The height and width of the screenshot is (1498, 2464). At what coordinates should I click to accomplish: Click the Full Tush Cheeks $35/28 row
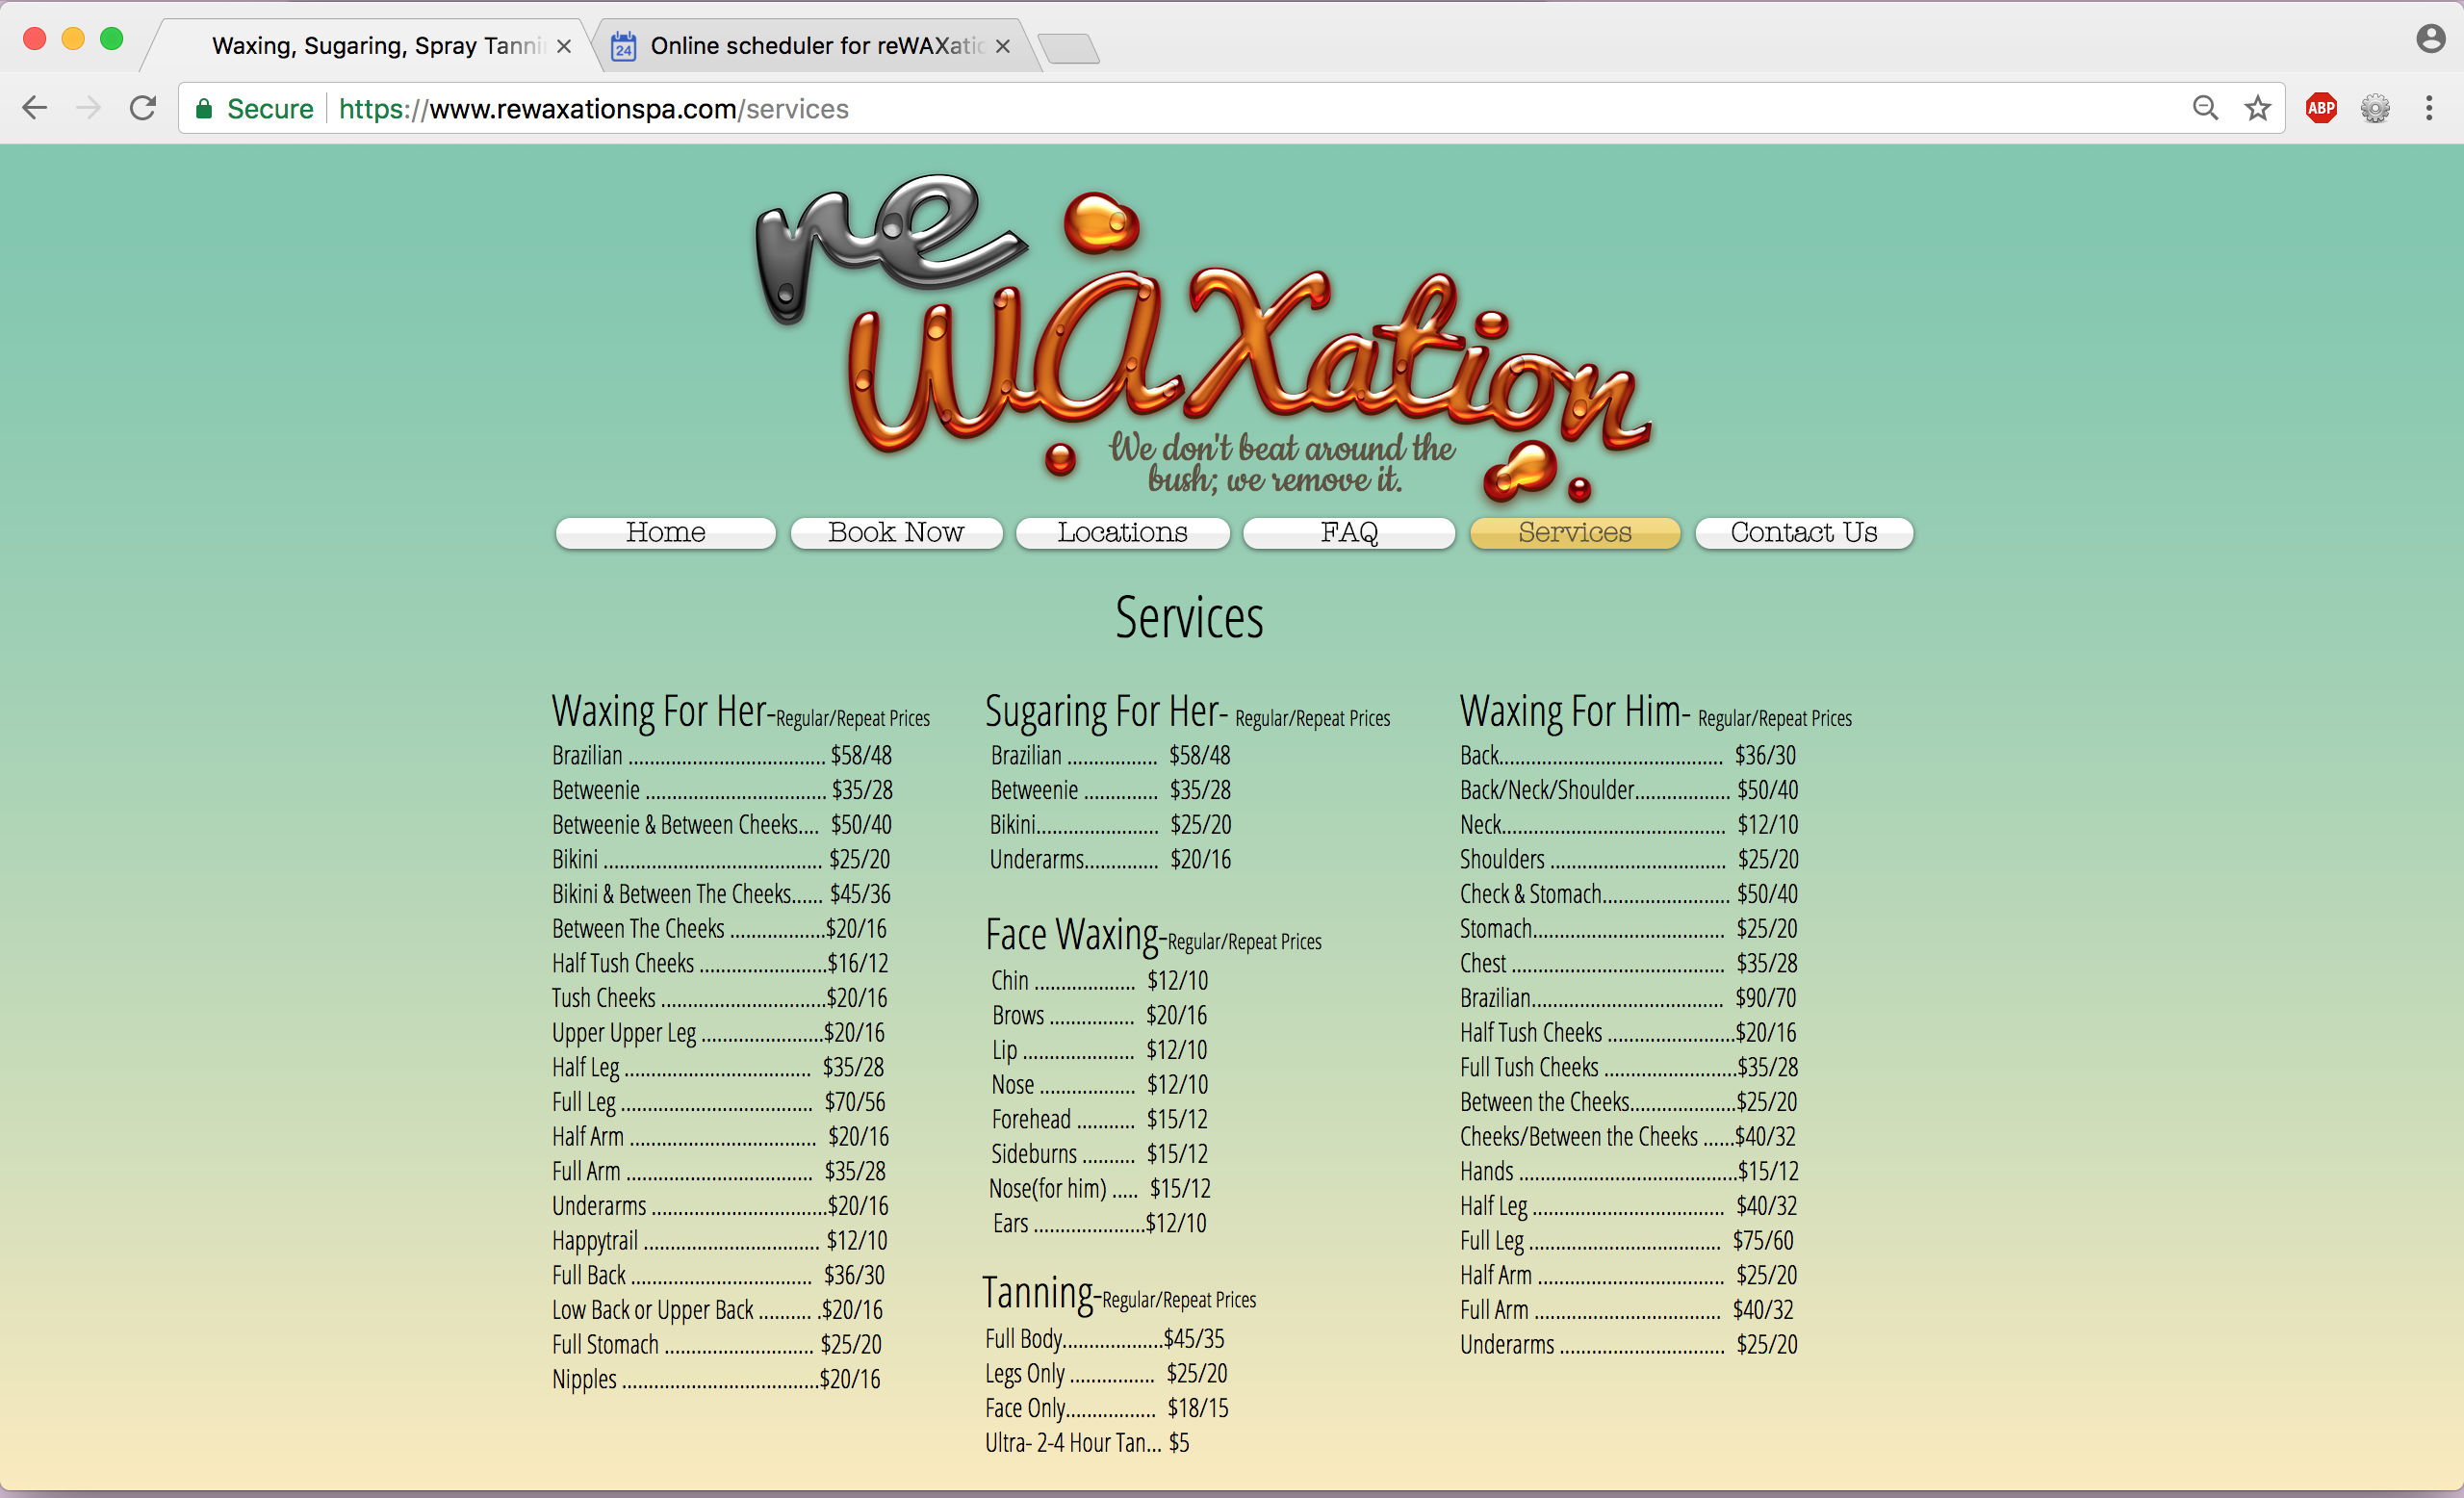(1629, 1068)
